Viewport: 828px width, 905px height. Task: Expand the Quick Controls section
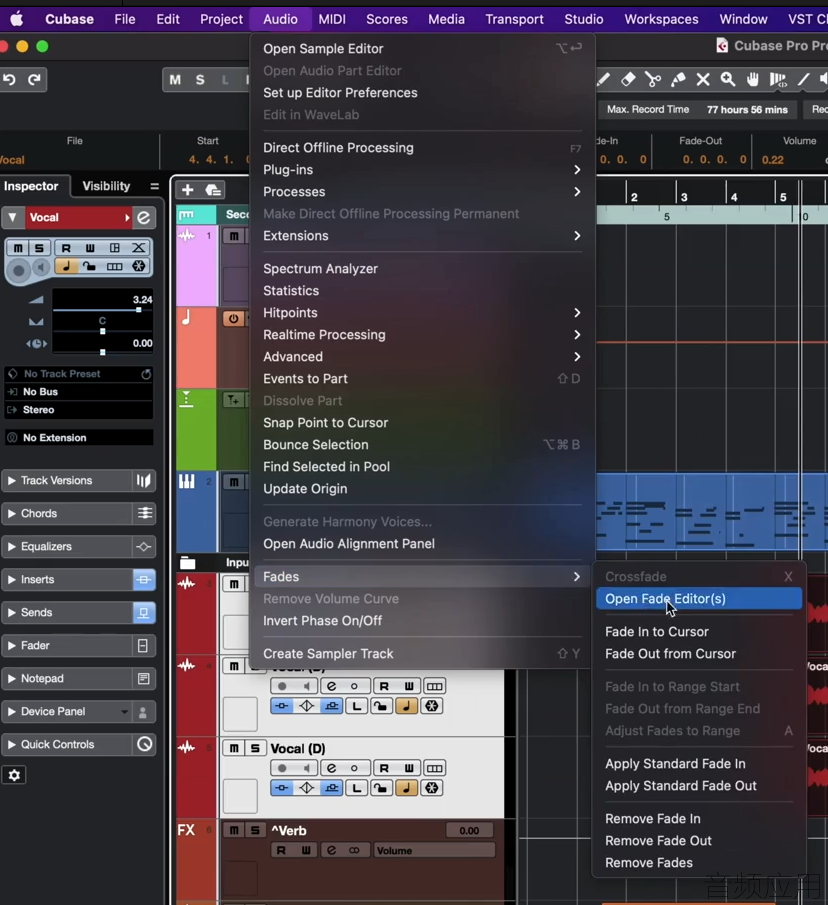(11, 745)
